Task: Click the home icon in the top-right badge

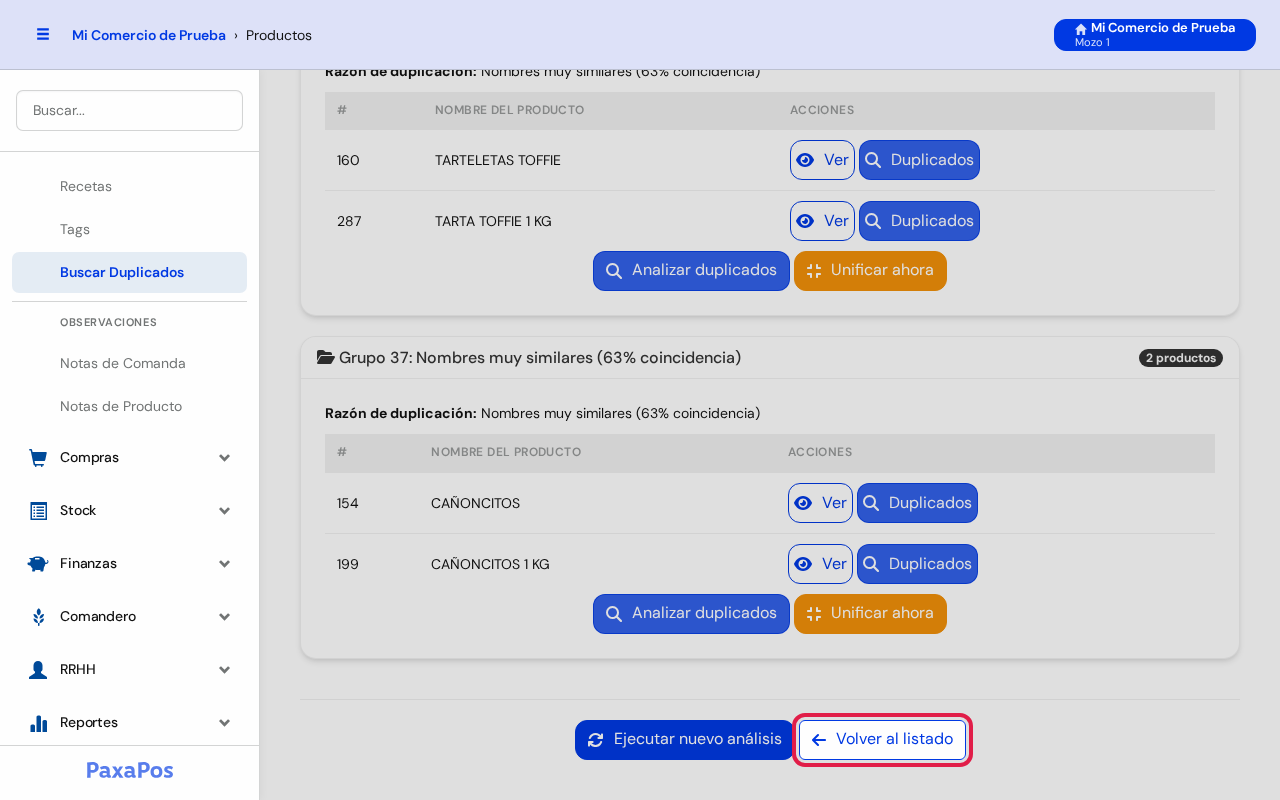Action: click(x=1081, y=29)
